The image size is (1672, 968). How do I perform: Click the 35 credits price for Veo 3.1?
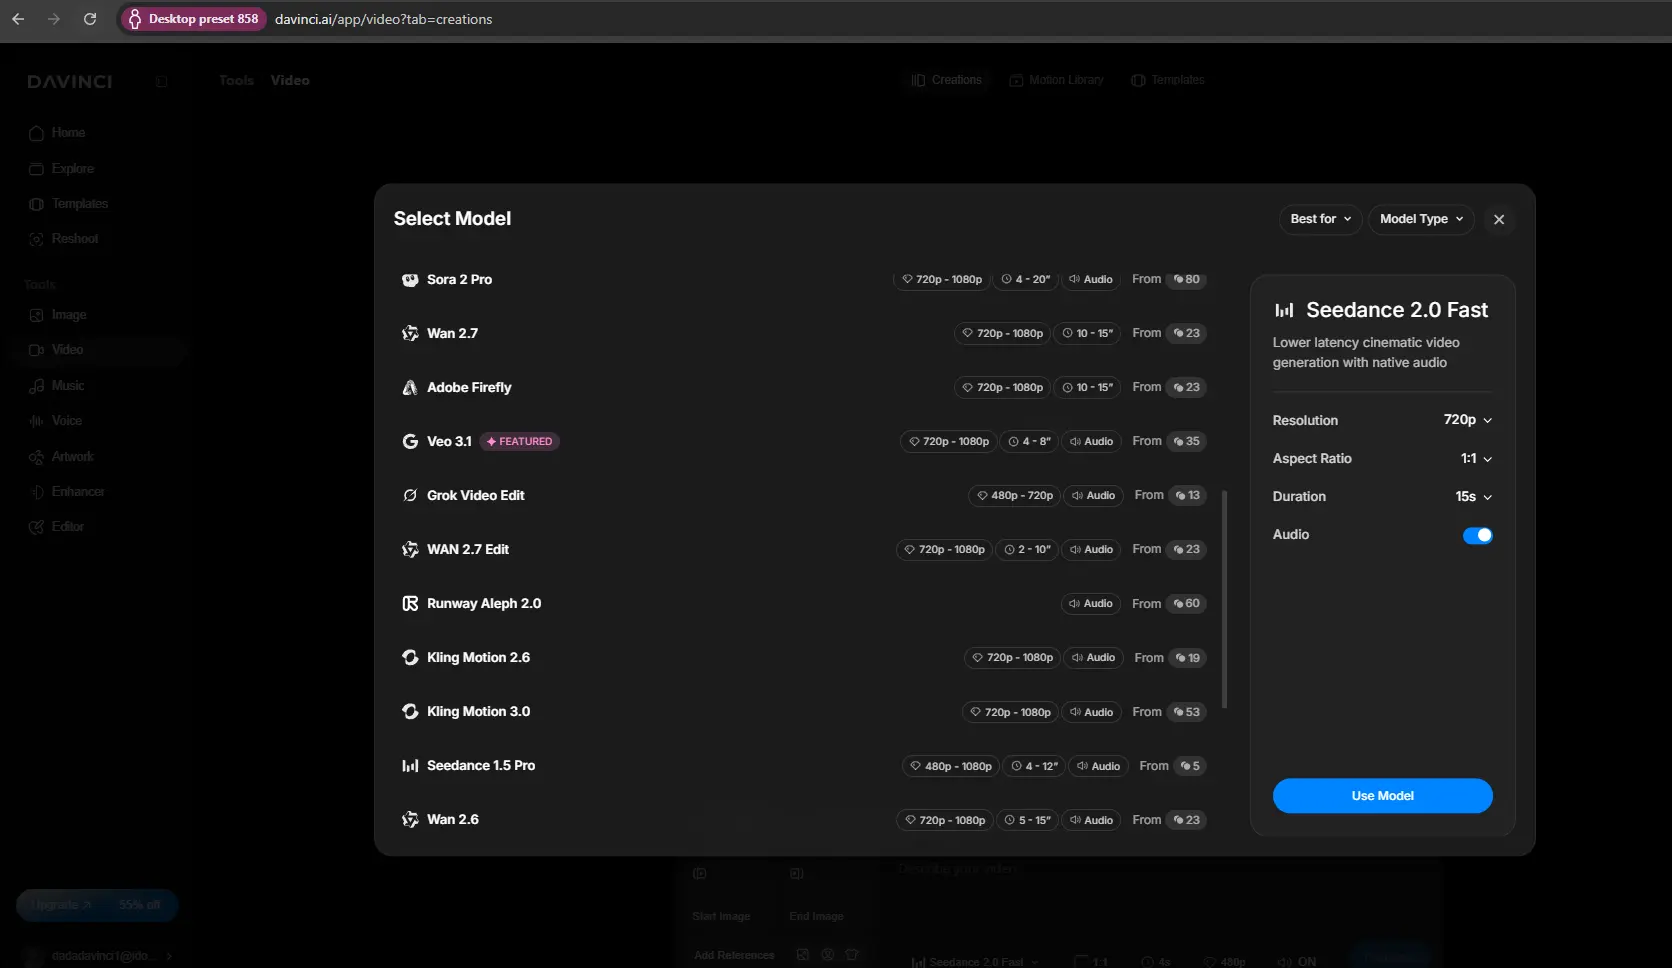click(x=1187, y=442)
